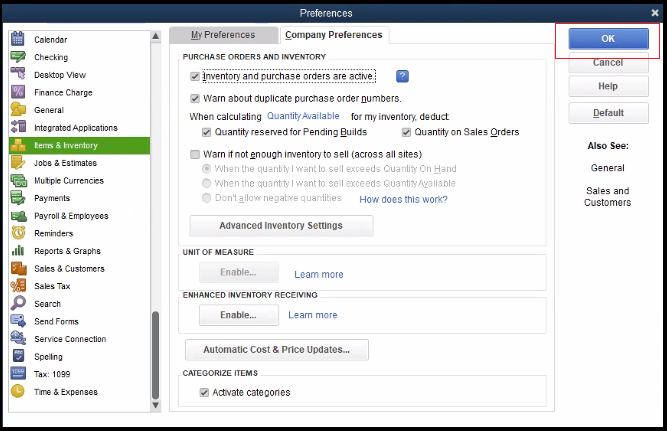667x431 pixels.
Task: Follow the How does this work? link
Action: pyautogui.click(x=403, y=199)
